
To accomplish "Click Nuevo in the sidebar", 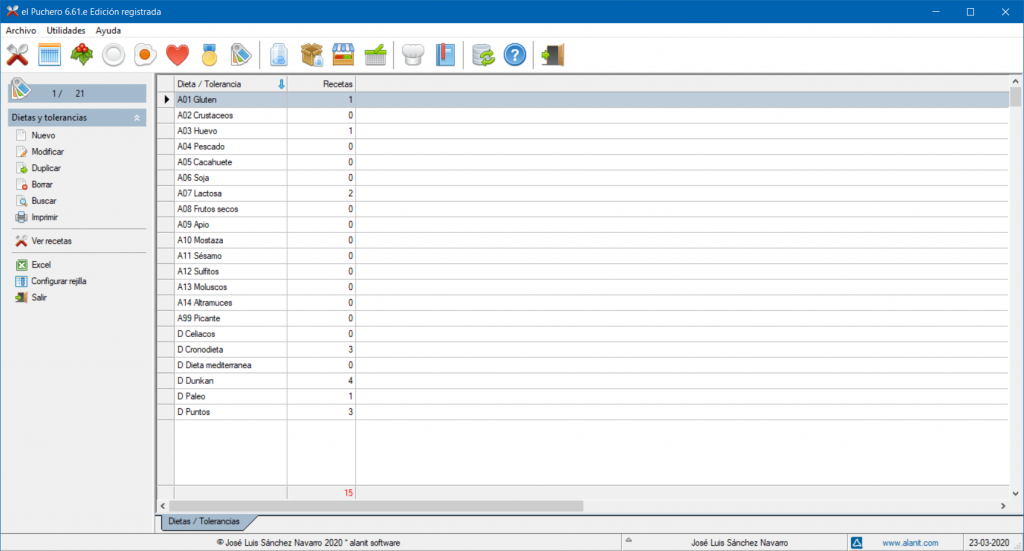I will tap(43, 135).
